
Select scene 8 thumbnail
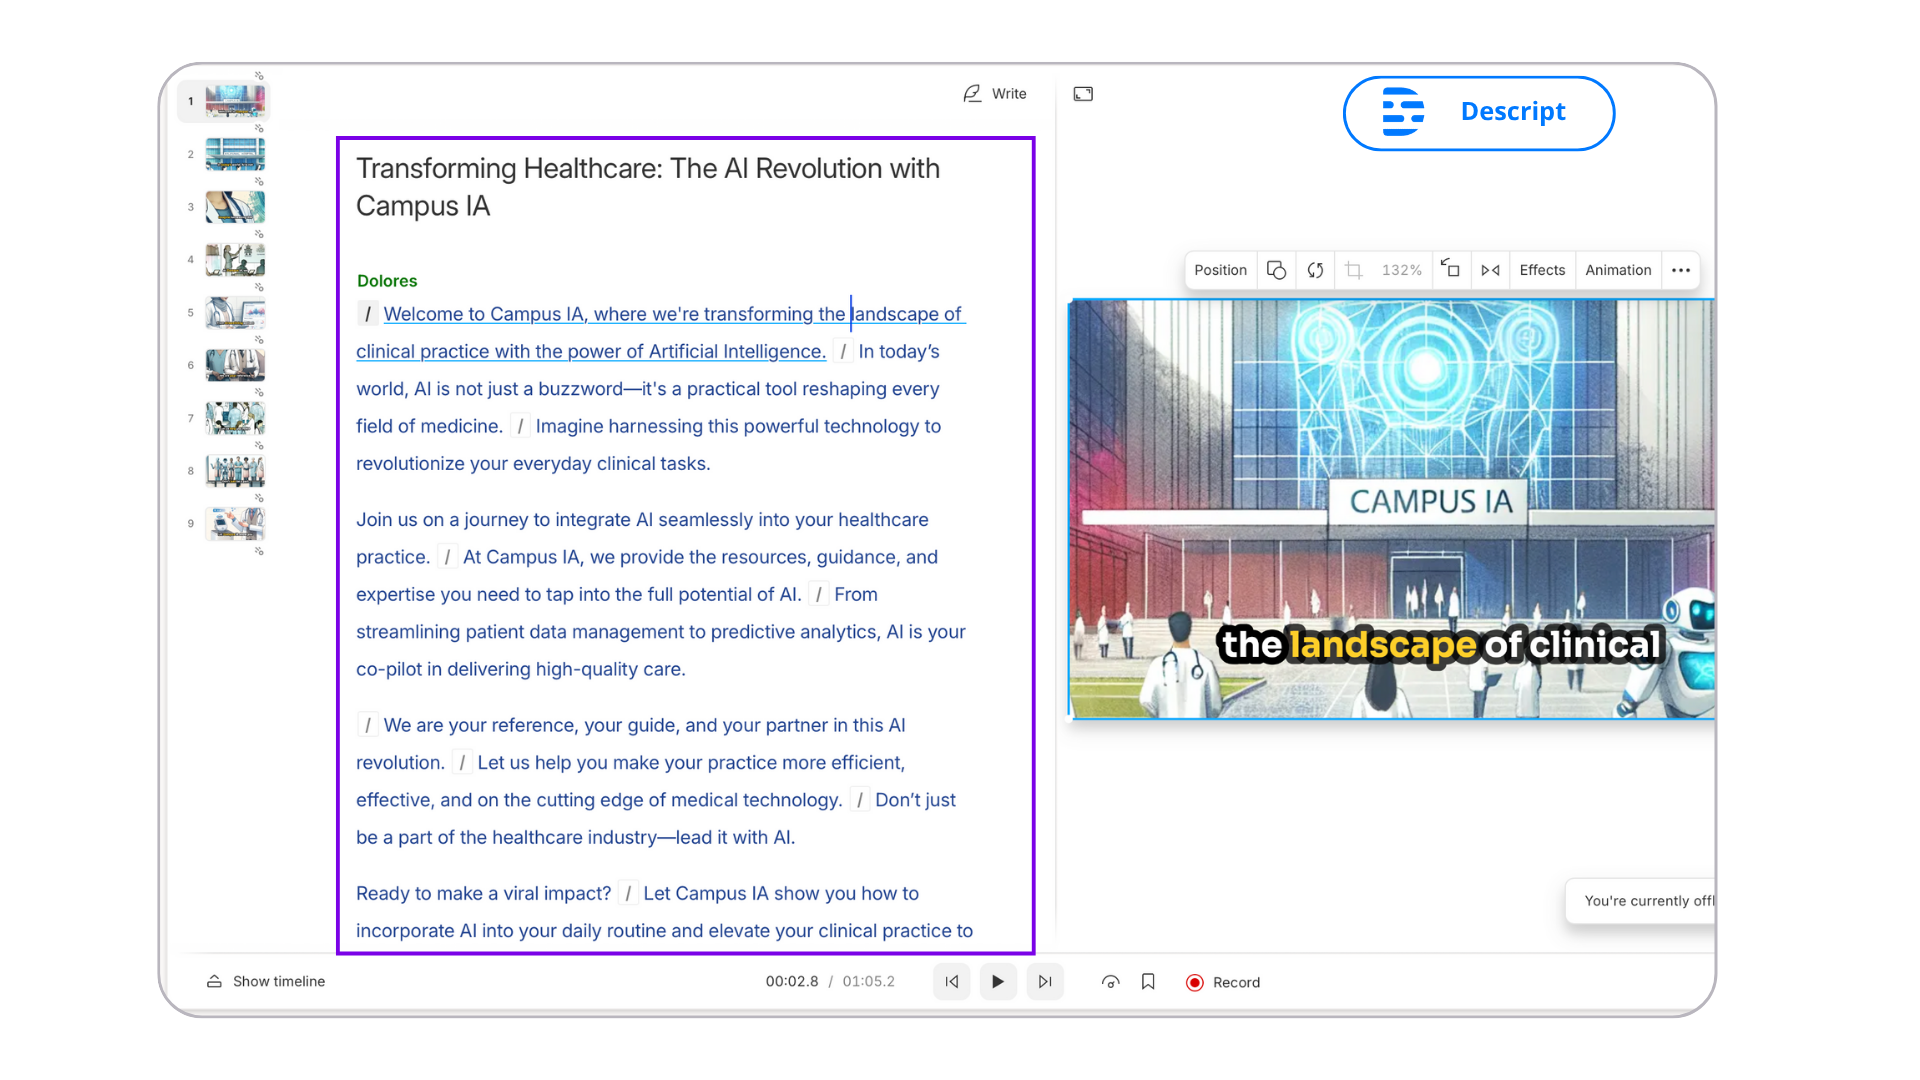click(235, 470)
